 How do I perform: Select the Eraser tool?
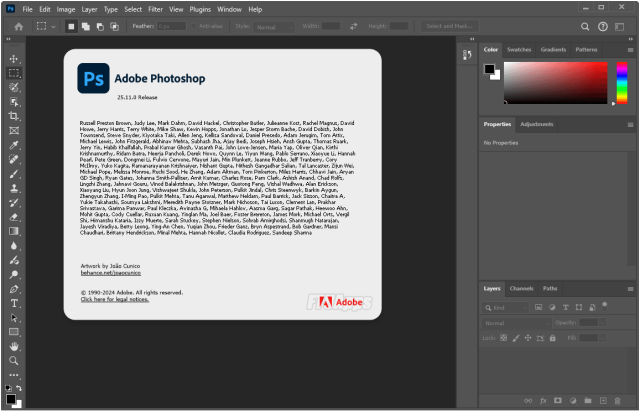[14, 217]
